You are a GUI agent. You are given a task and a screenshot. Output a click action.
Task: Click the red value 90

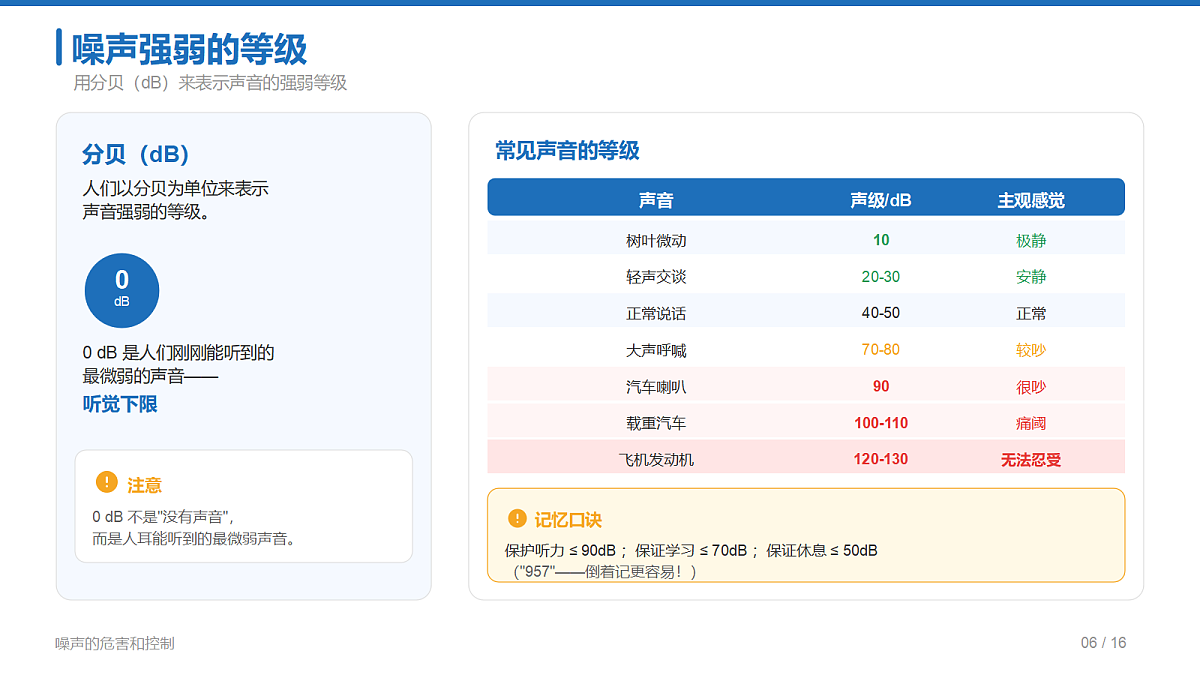click(881, 386)
